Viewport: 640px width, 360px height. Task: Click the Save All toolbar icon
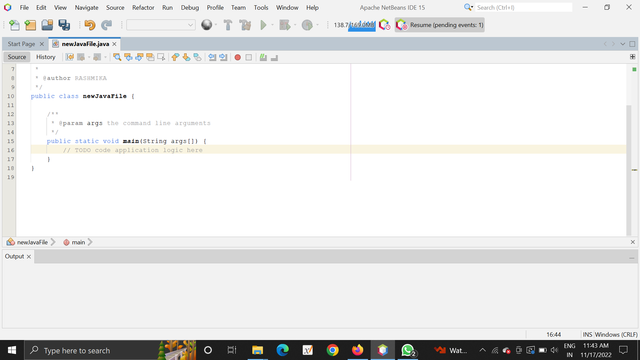[x=64, y=25]
